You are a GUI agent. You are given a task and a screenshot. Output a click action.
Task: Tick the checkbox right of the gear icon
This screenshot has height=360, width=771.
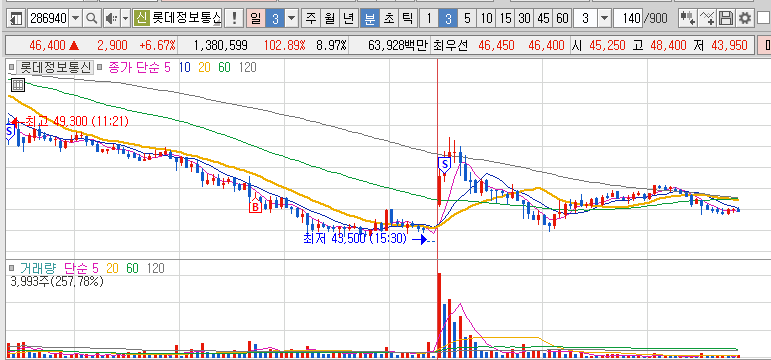pyautogui.click(x=764, y=19)
